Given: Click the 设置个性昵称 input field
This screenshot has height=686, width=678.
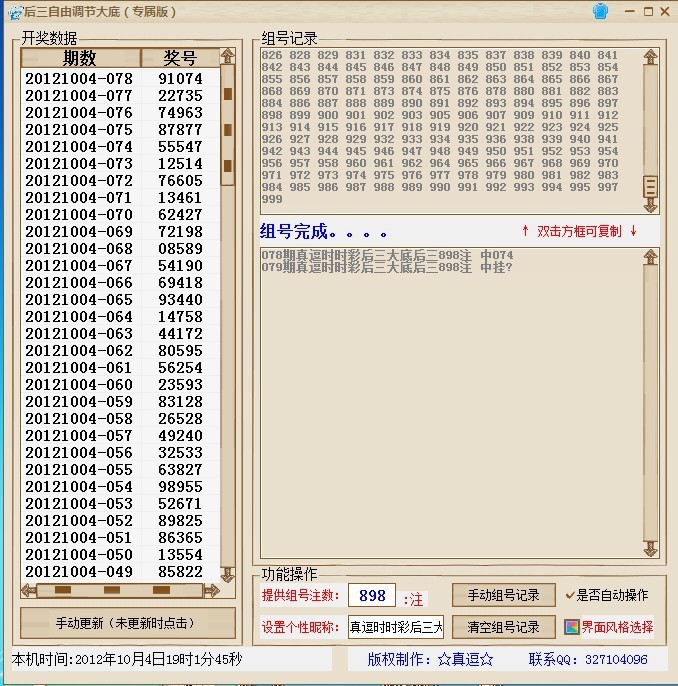Looking at the screenshot, I should [x=396, y=627].
